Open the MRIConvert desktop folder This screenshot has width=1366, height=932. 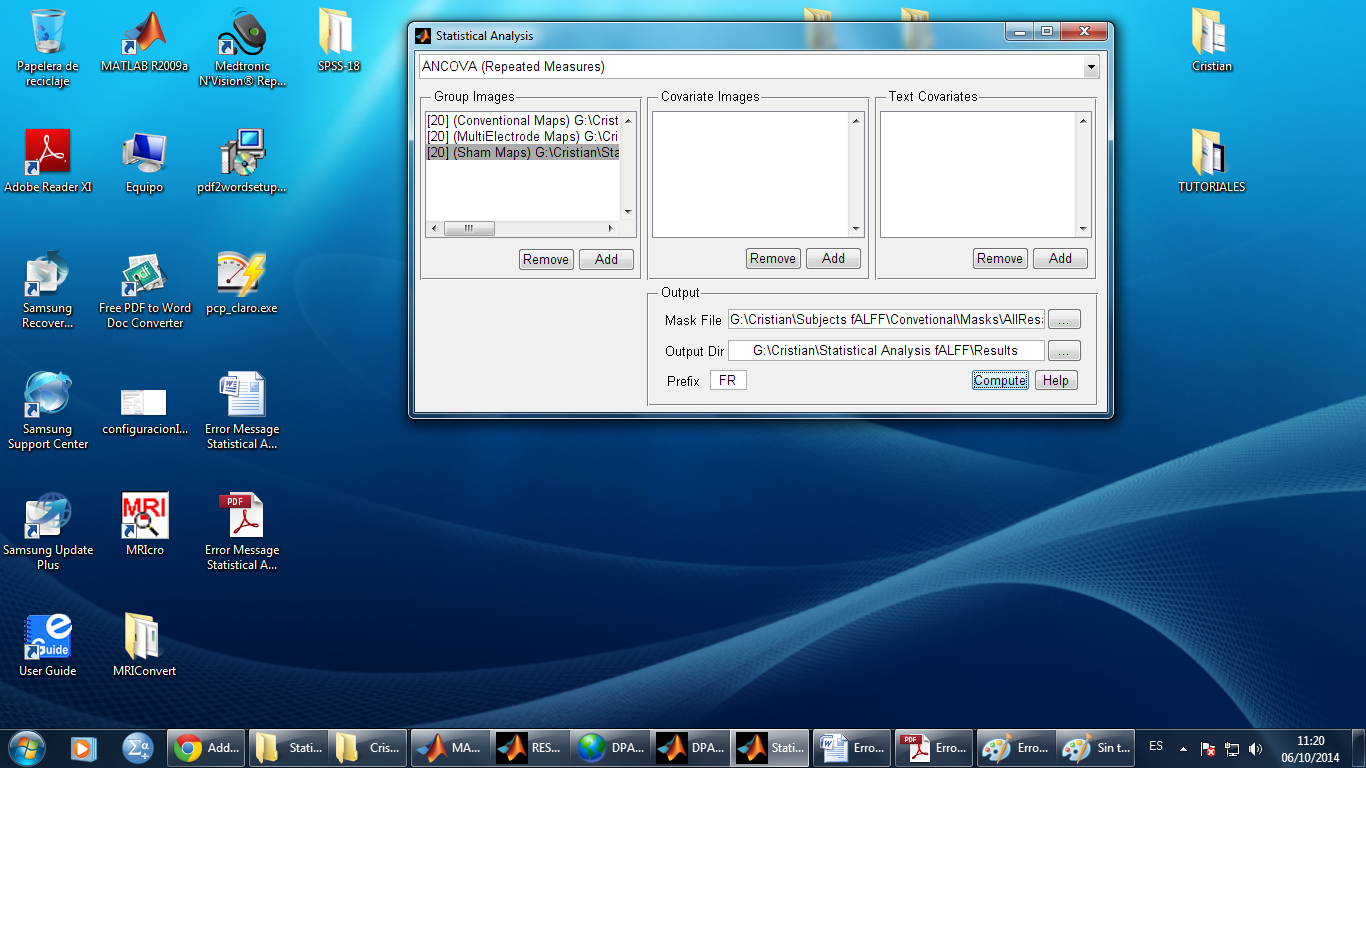[x=145, y=646]
